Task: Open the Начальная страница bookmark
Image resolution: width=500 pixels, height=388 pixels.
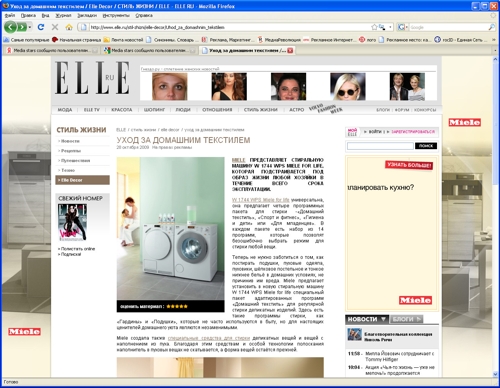Action: [76, 40]
